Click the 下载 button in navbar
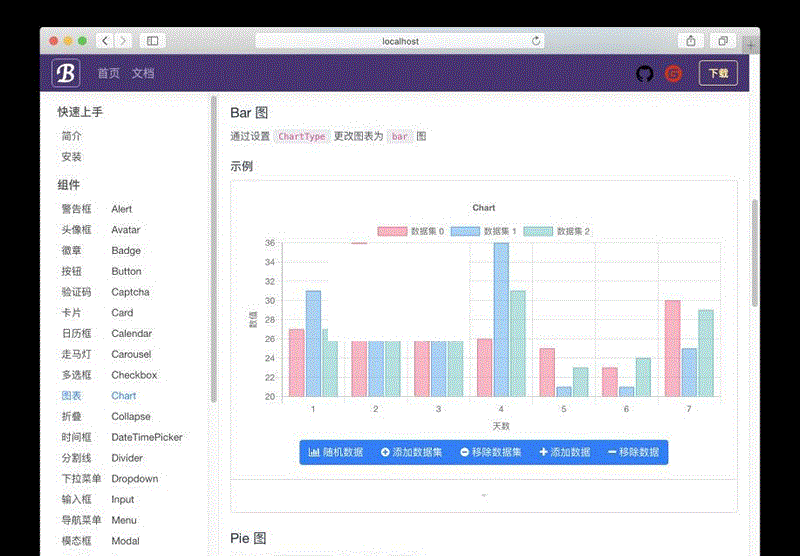800x556 pixels. point(718,73)
